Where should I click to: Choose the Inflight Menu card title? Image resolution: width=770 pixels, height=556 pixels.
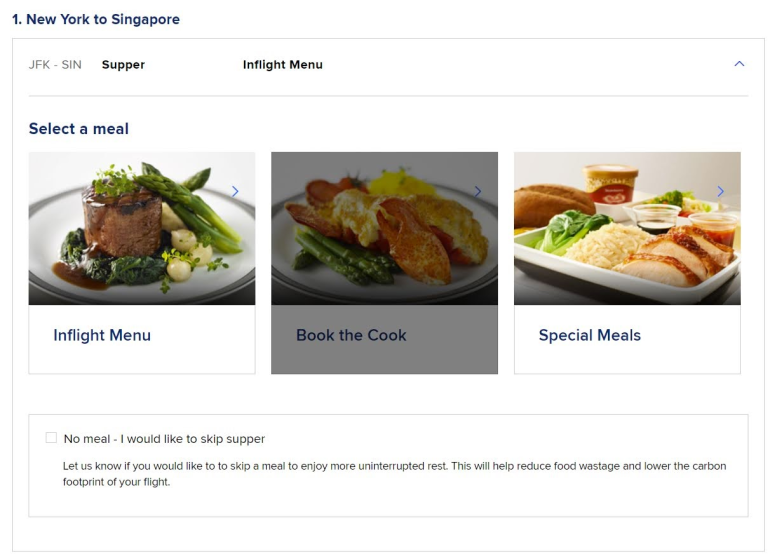(x=102, y=335)
